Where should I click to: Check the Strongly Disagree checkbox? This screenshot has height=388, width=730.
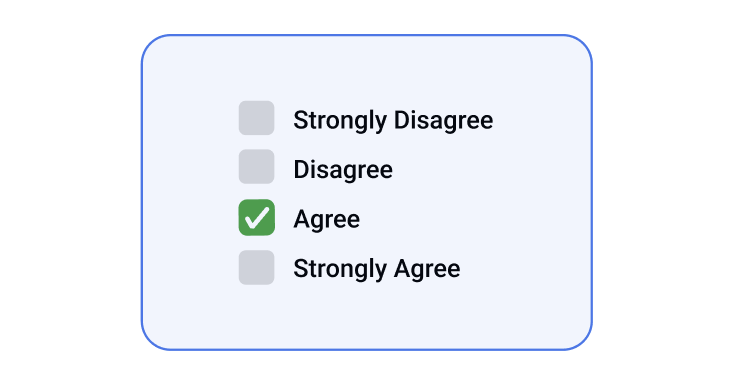point(257,118)
